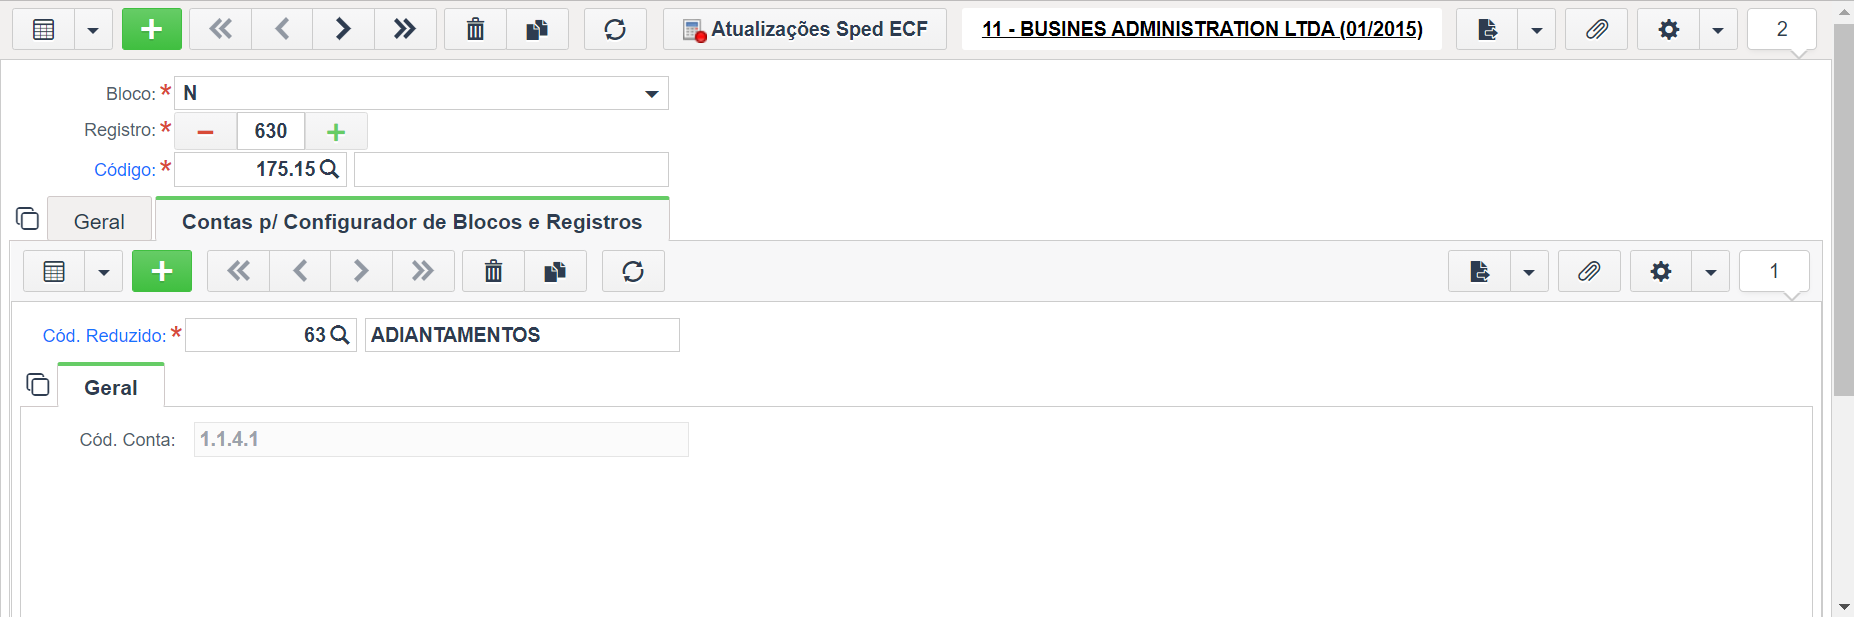Increase Registro value with plus button
This screenshot has height=617, width=1854.
click(336, 131)
